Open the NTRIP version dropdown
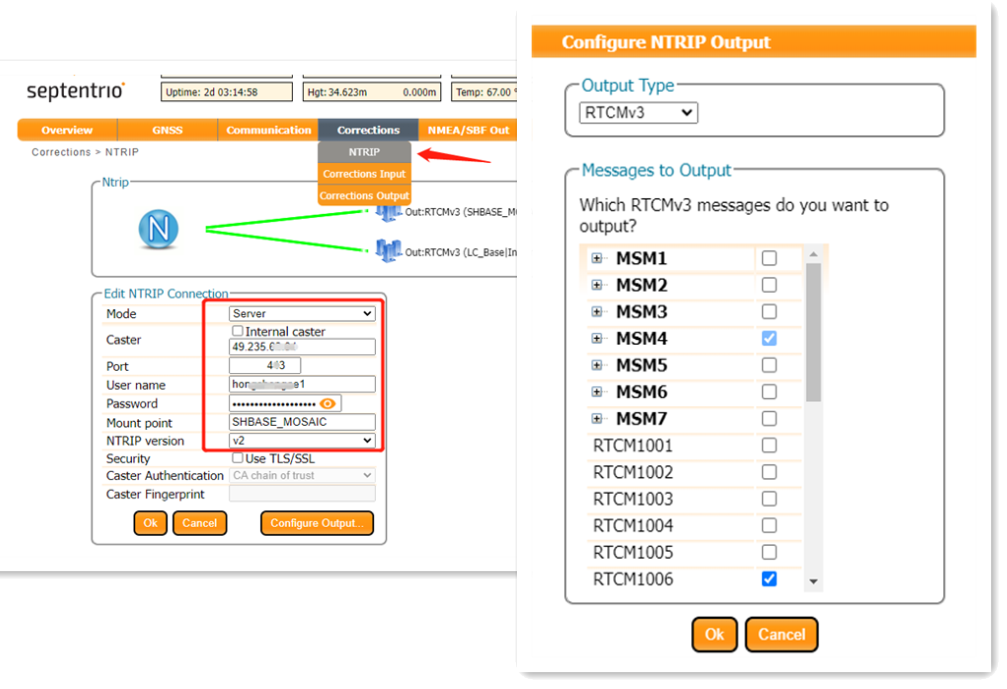The height and width of the screenshot is (689, 1007). tap(302, 440)
